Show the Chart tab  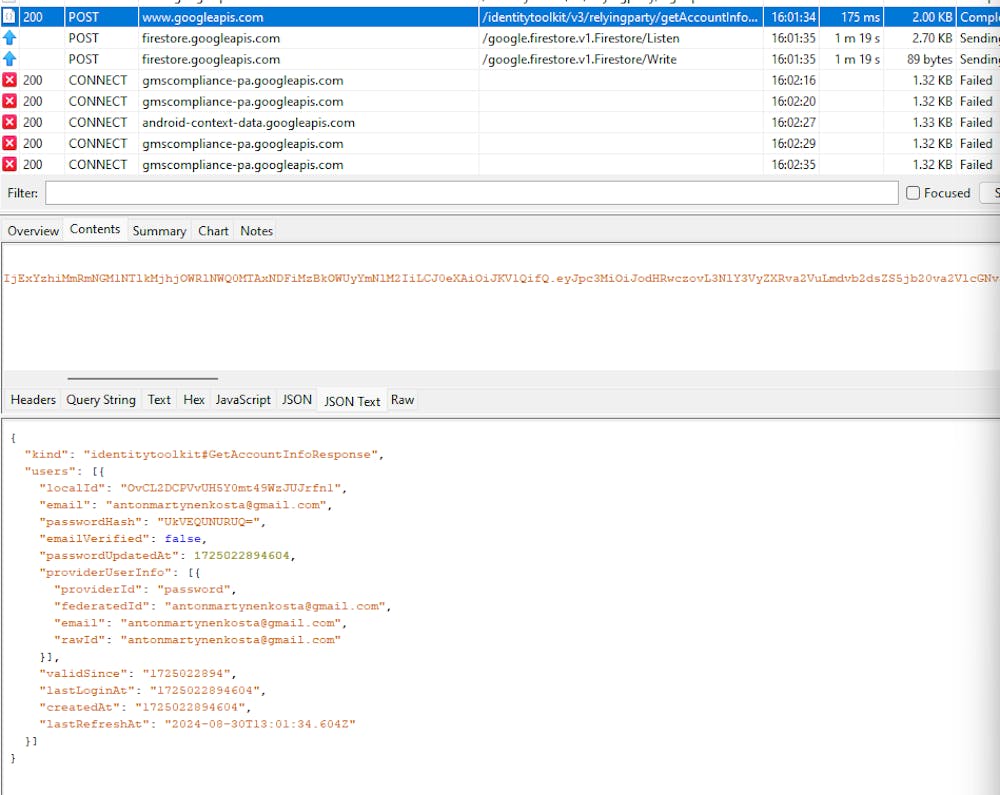[x=213, y=231]
